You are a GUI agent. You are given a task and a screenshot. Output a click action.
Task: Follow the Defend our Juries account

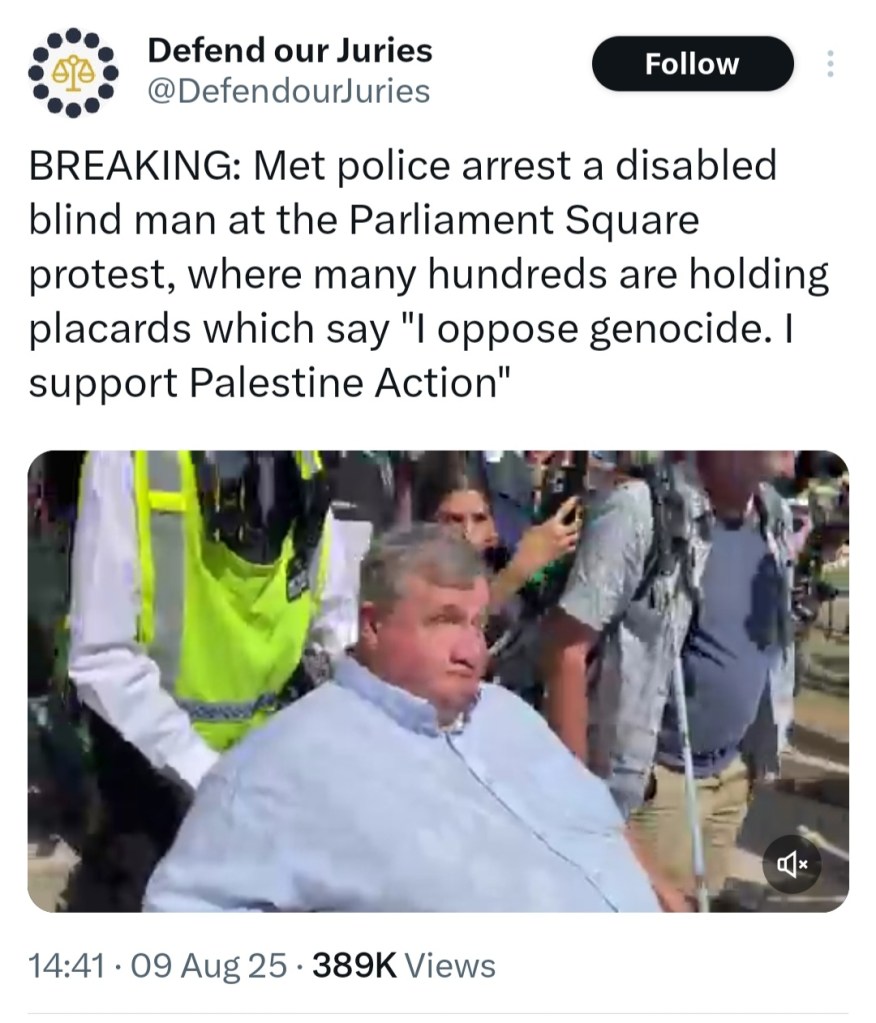pos(692,64)
